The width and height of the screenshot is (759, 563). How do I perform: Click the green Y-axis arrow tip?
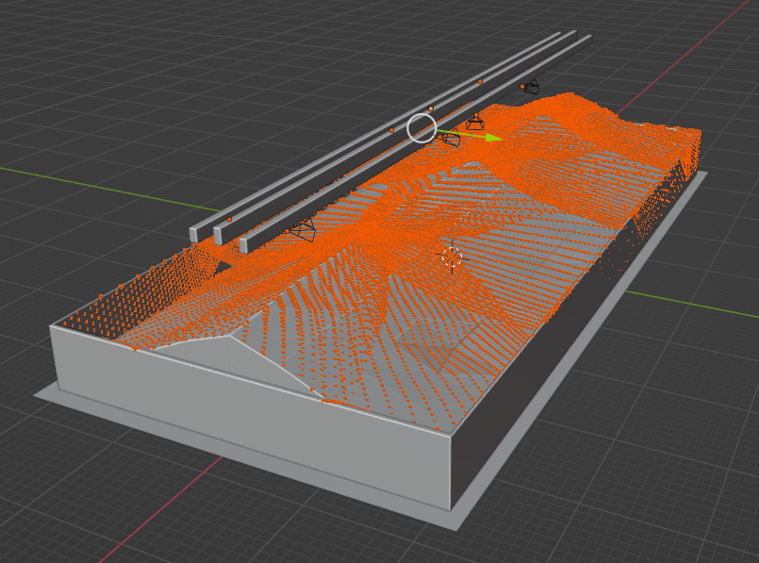point(494,138)
